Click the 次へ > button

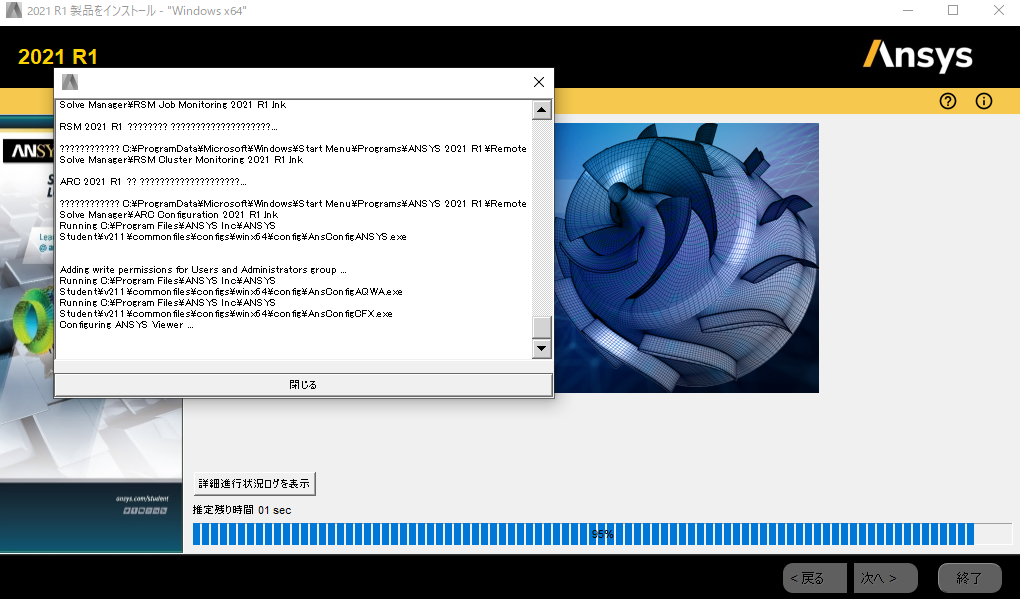[x=885, y=578]
